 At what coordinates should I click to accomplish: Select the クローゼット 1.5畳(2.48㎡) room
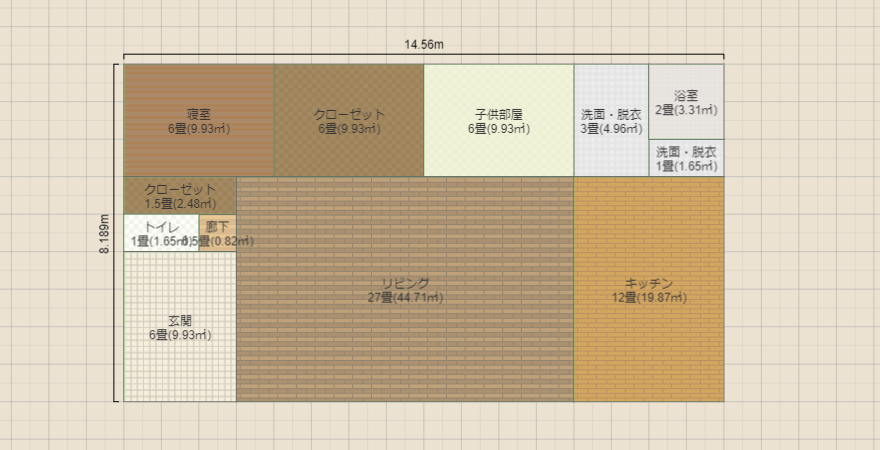[180, 195]
